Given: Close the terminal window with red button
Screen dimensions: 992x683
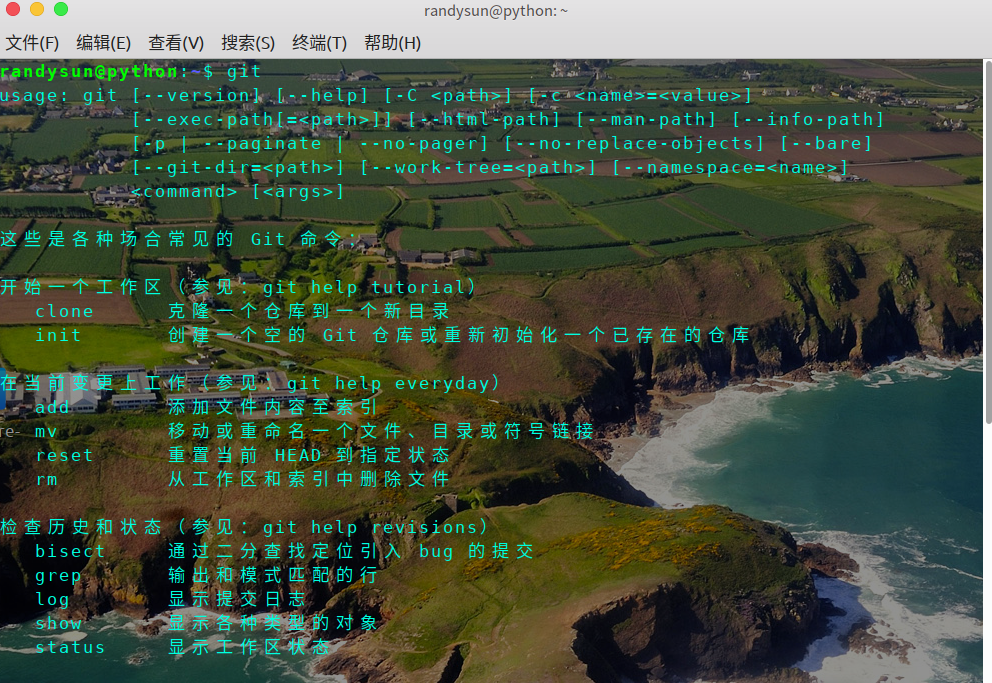Looking at the screenshot, I should click(13, 10).
